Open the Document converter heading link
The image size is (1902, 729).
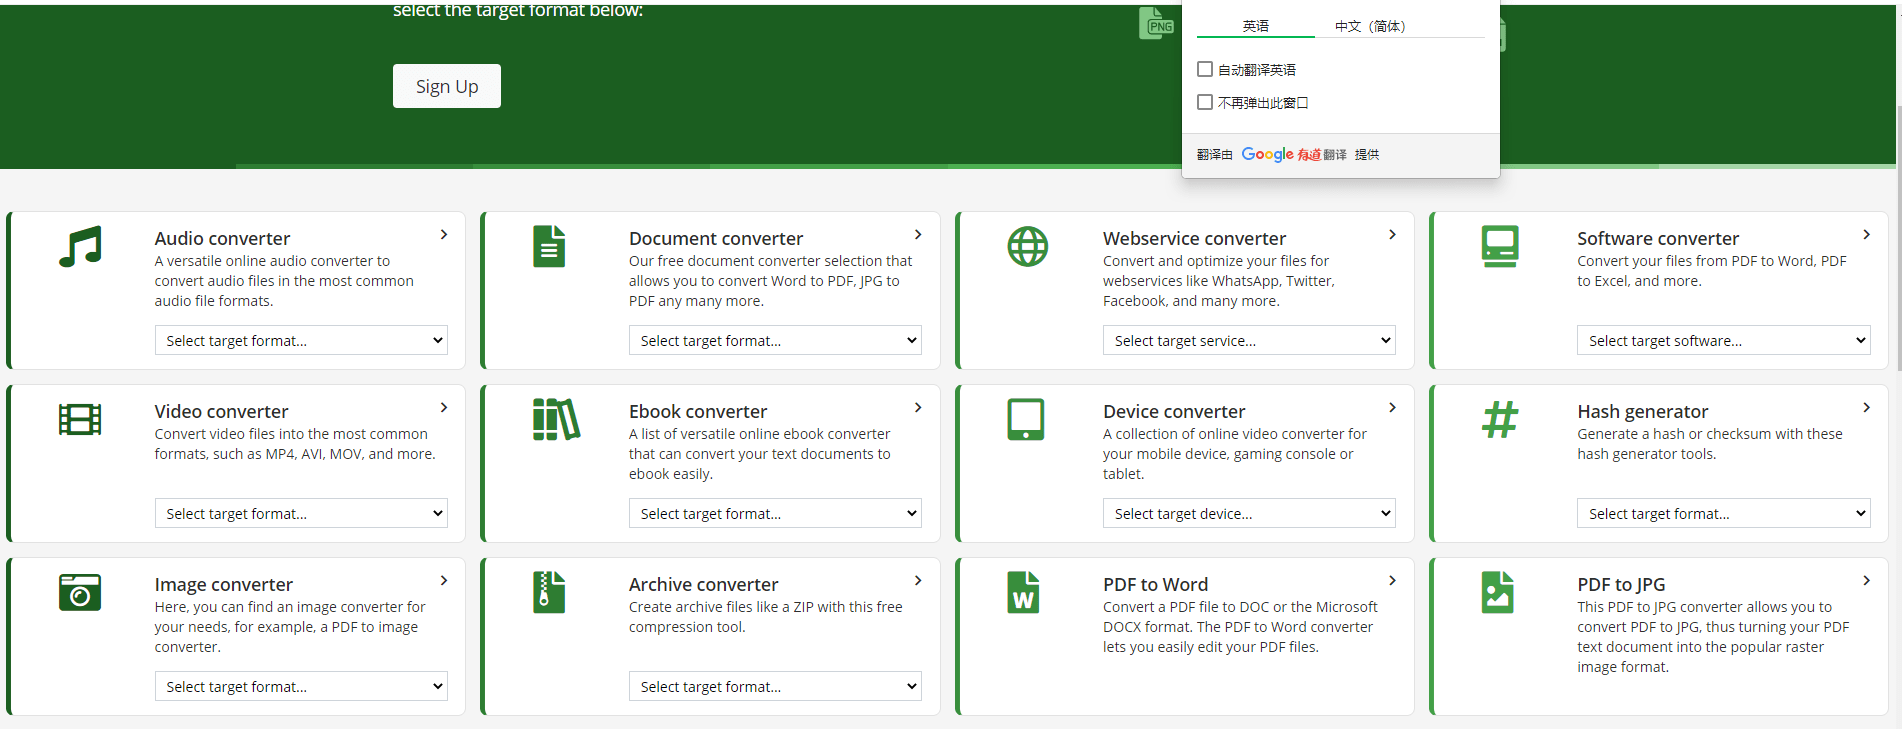click(x=716, y=238)
